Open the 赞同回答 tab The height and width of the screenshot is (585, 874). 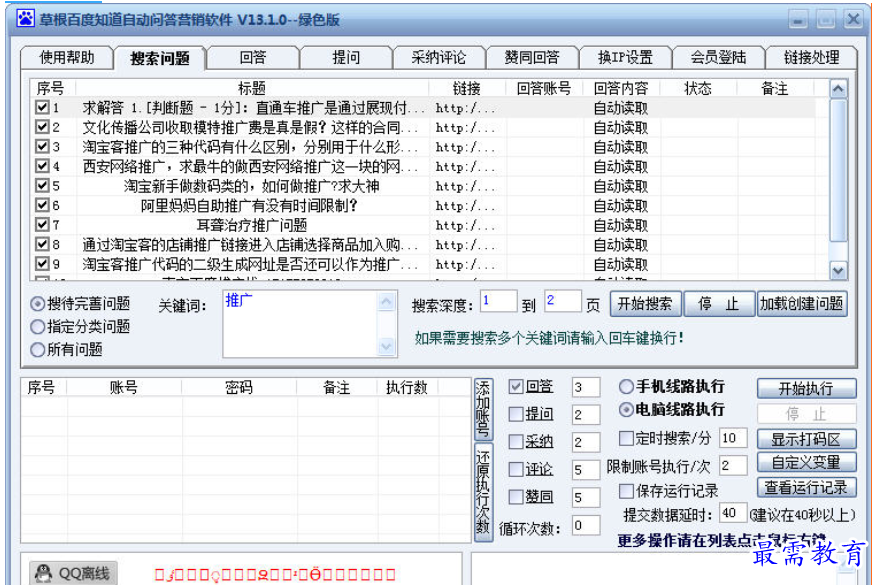pos(532,57)
